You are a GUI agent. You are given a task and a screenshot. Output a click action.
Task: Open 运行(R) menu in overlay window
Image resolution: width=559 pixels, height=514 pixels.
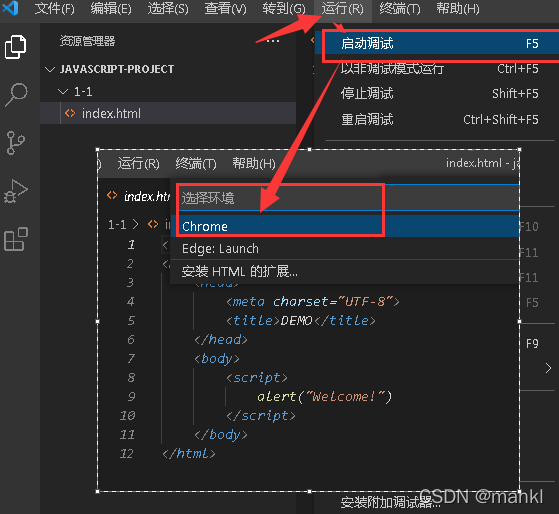tap(139, 164)
